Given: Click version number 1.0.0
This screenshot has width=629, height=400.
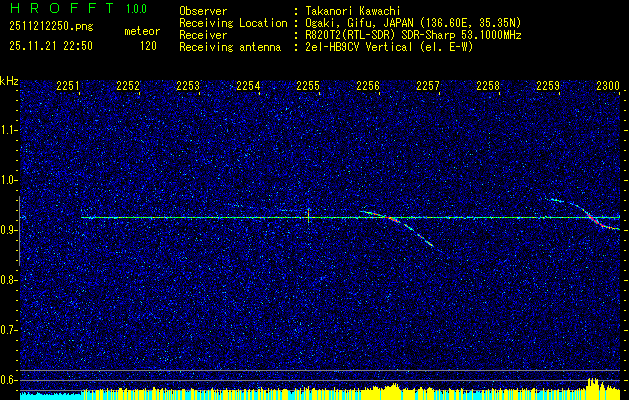Looking at the screenshot, I should (x=136, y=9).
